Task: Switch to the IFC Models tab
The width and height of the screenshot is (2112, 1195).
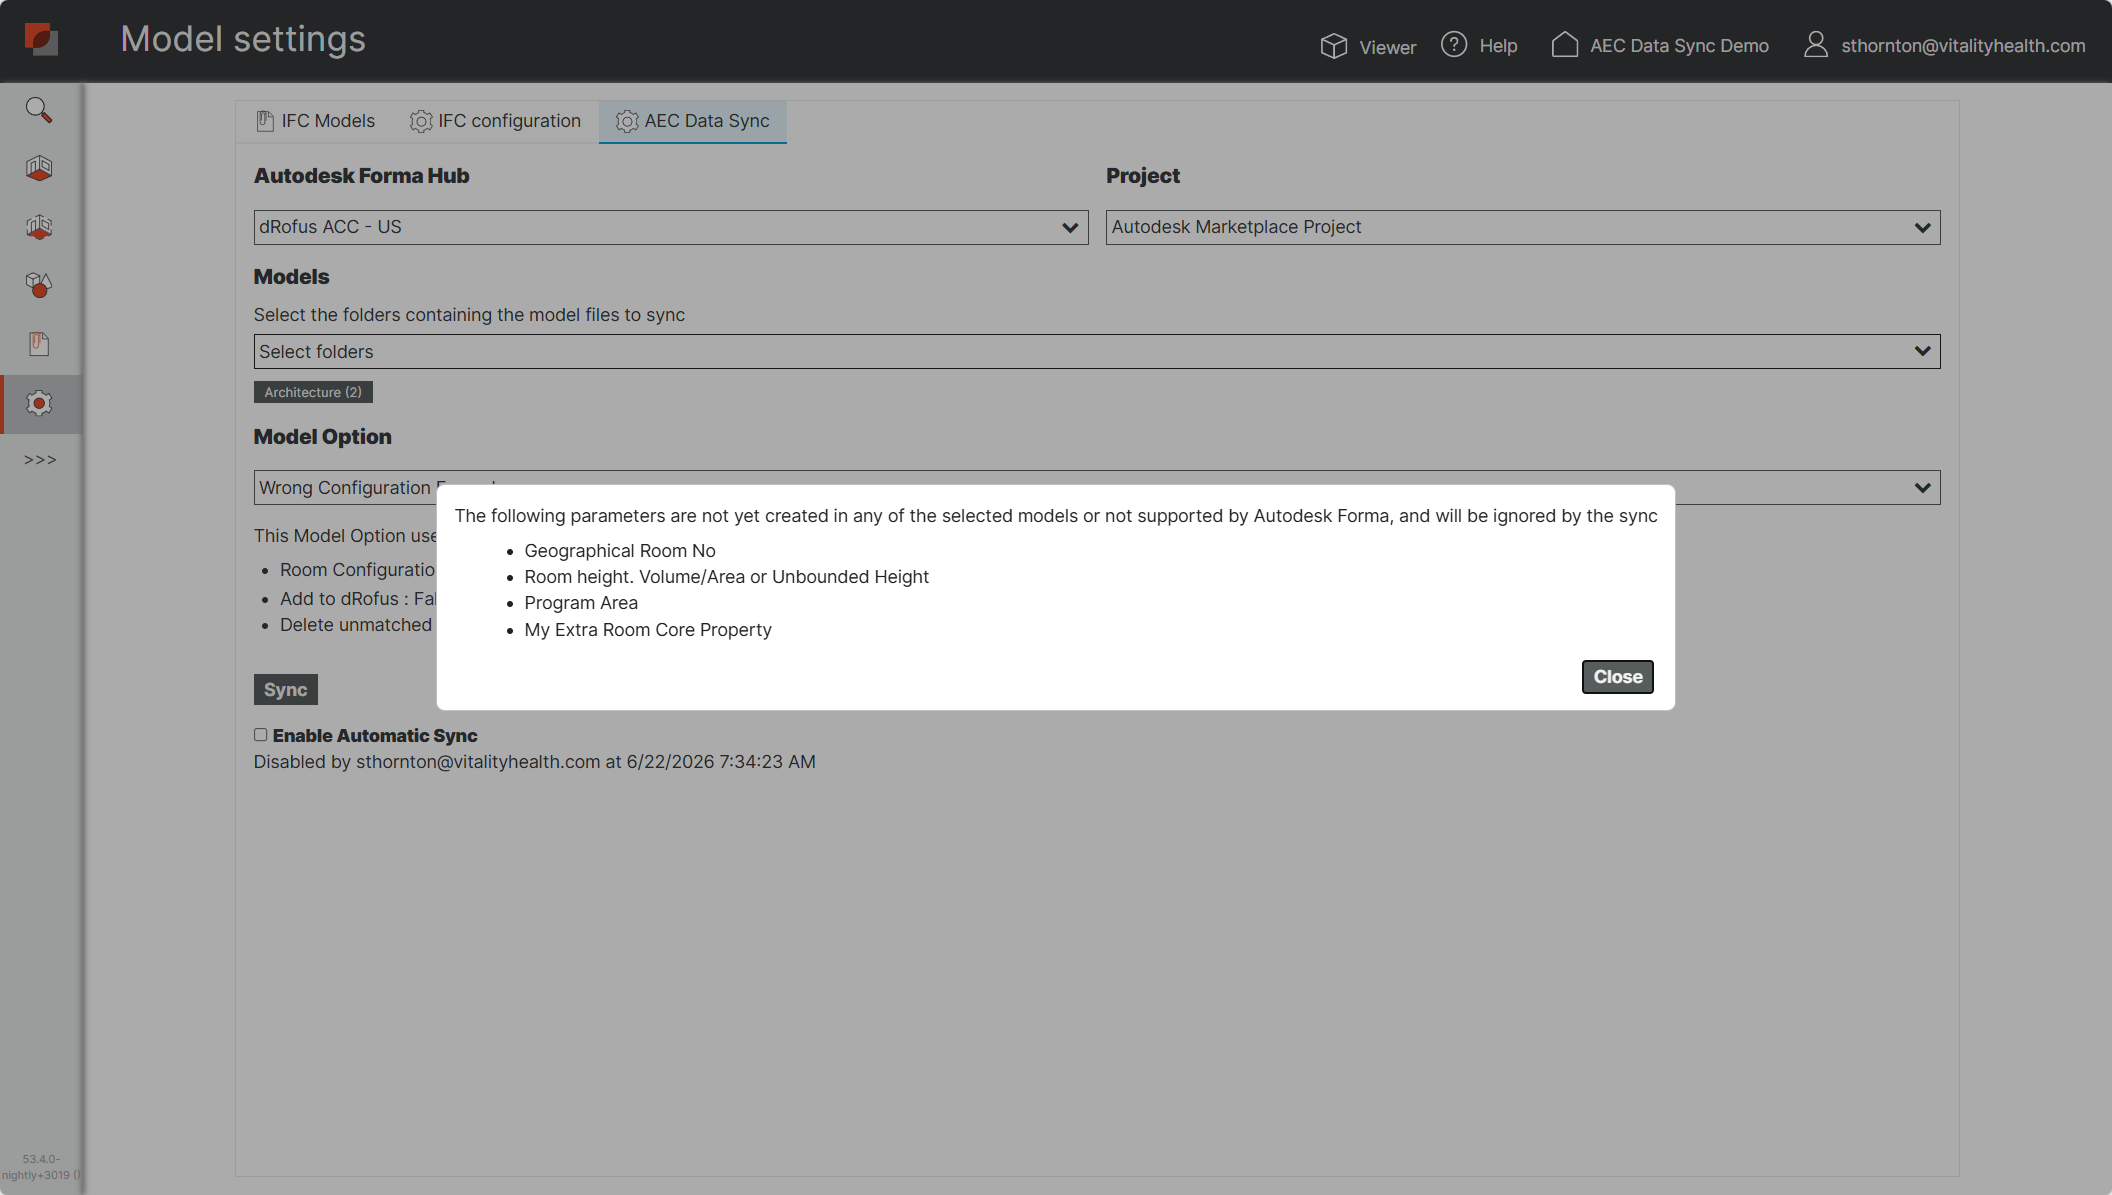Action: tap(315, 121)
